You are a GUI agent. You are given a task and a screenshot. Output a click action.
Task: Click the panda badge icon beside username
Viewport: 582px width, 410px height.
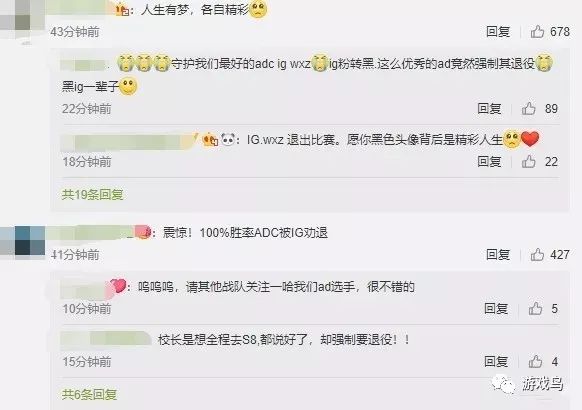click(x=228, y=140)
